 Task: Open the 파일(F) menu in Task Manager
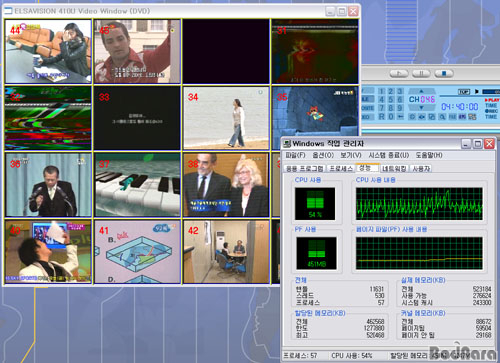click(x=295, y=155)
